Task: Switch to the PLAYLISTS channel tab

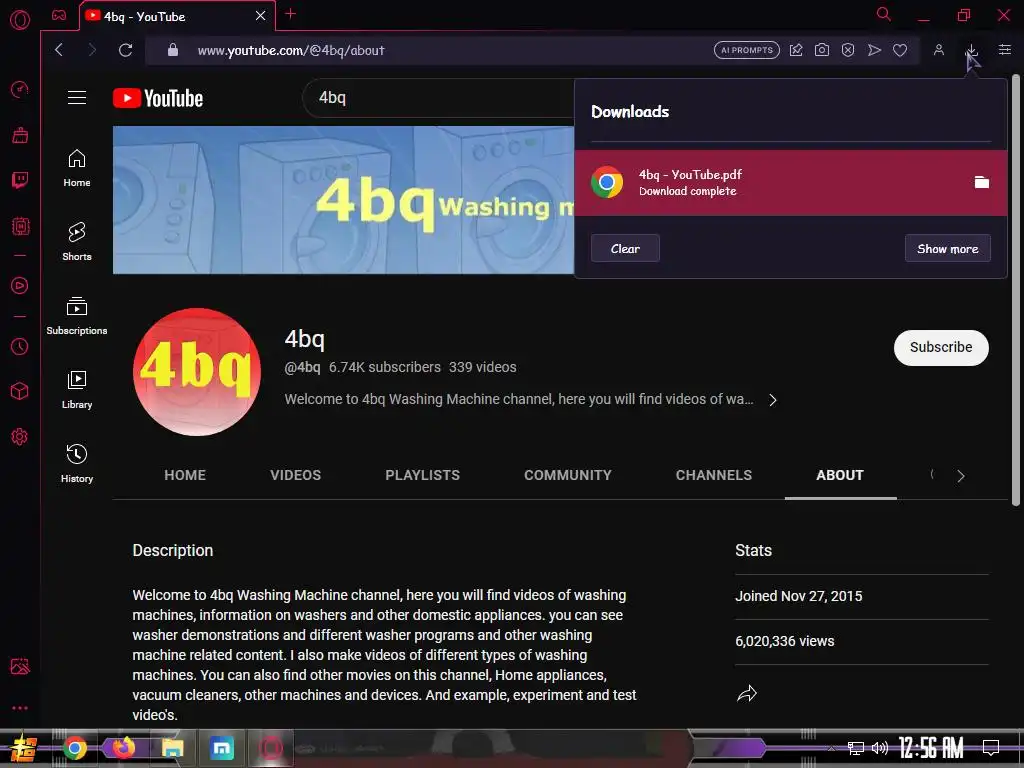Action: 423,475
